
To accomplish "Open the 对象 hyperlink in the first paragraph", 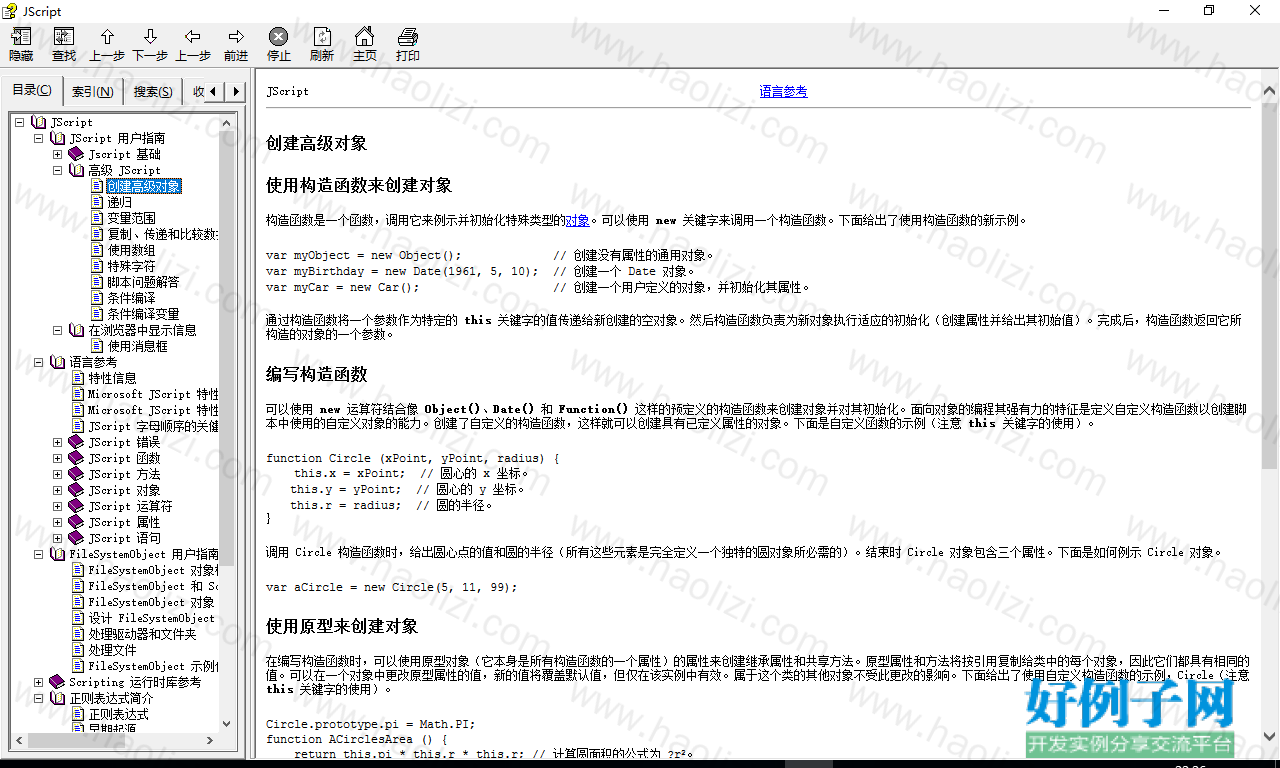I will [x=577, y=220].
